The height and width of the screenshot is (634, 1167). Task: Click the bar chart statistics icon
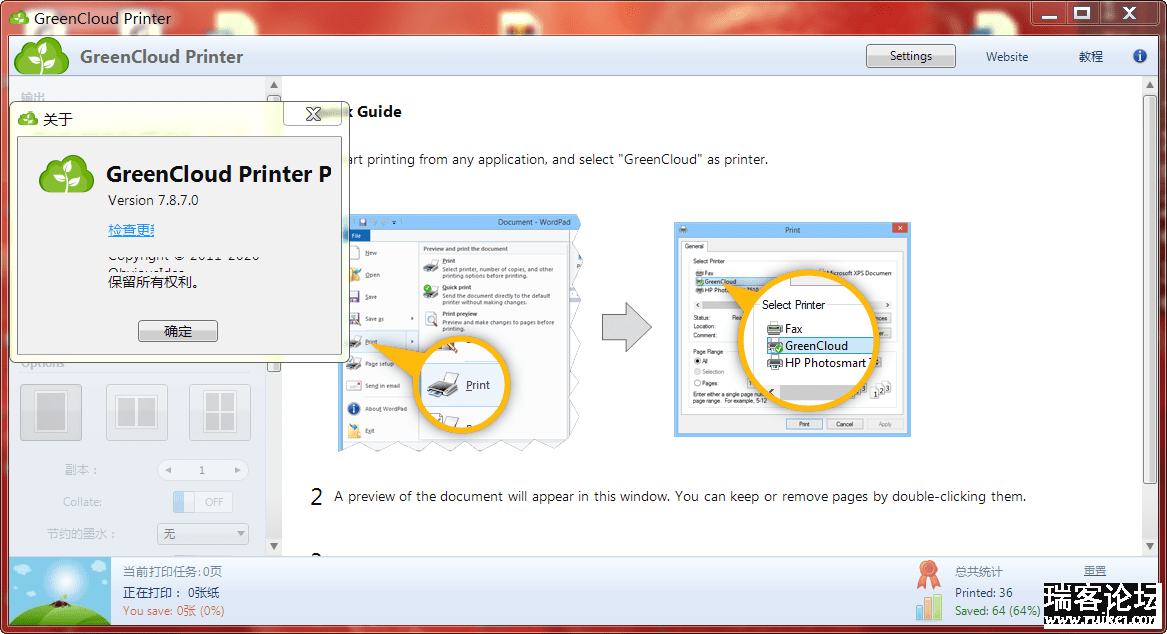(x=928, y=606)
